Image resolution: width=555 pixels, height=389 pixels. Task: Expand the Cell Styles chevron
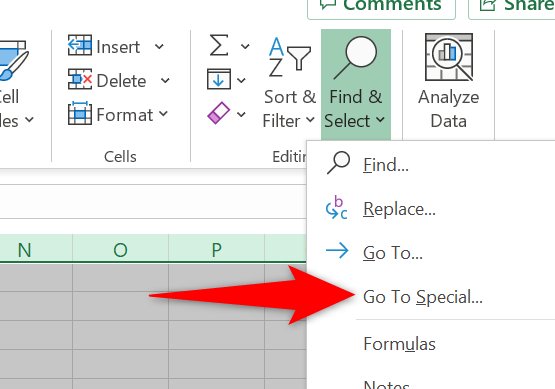pos(29,120)
